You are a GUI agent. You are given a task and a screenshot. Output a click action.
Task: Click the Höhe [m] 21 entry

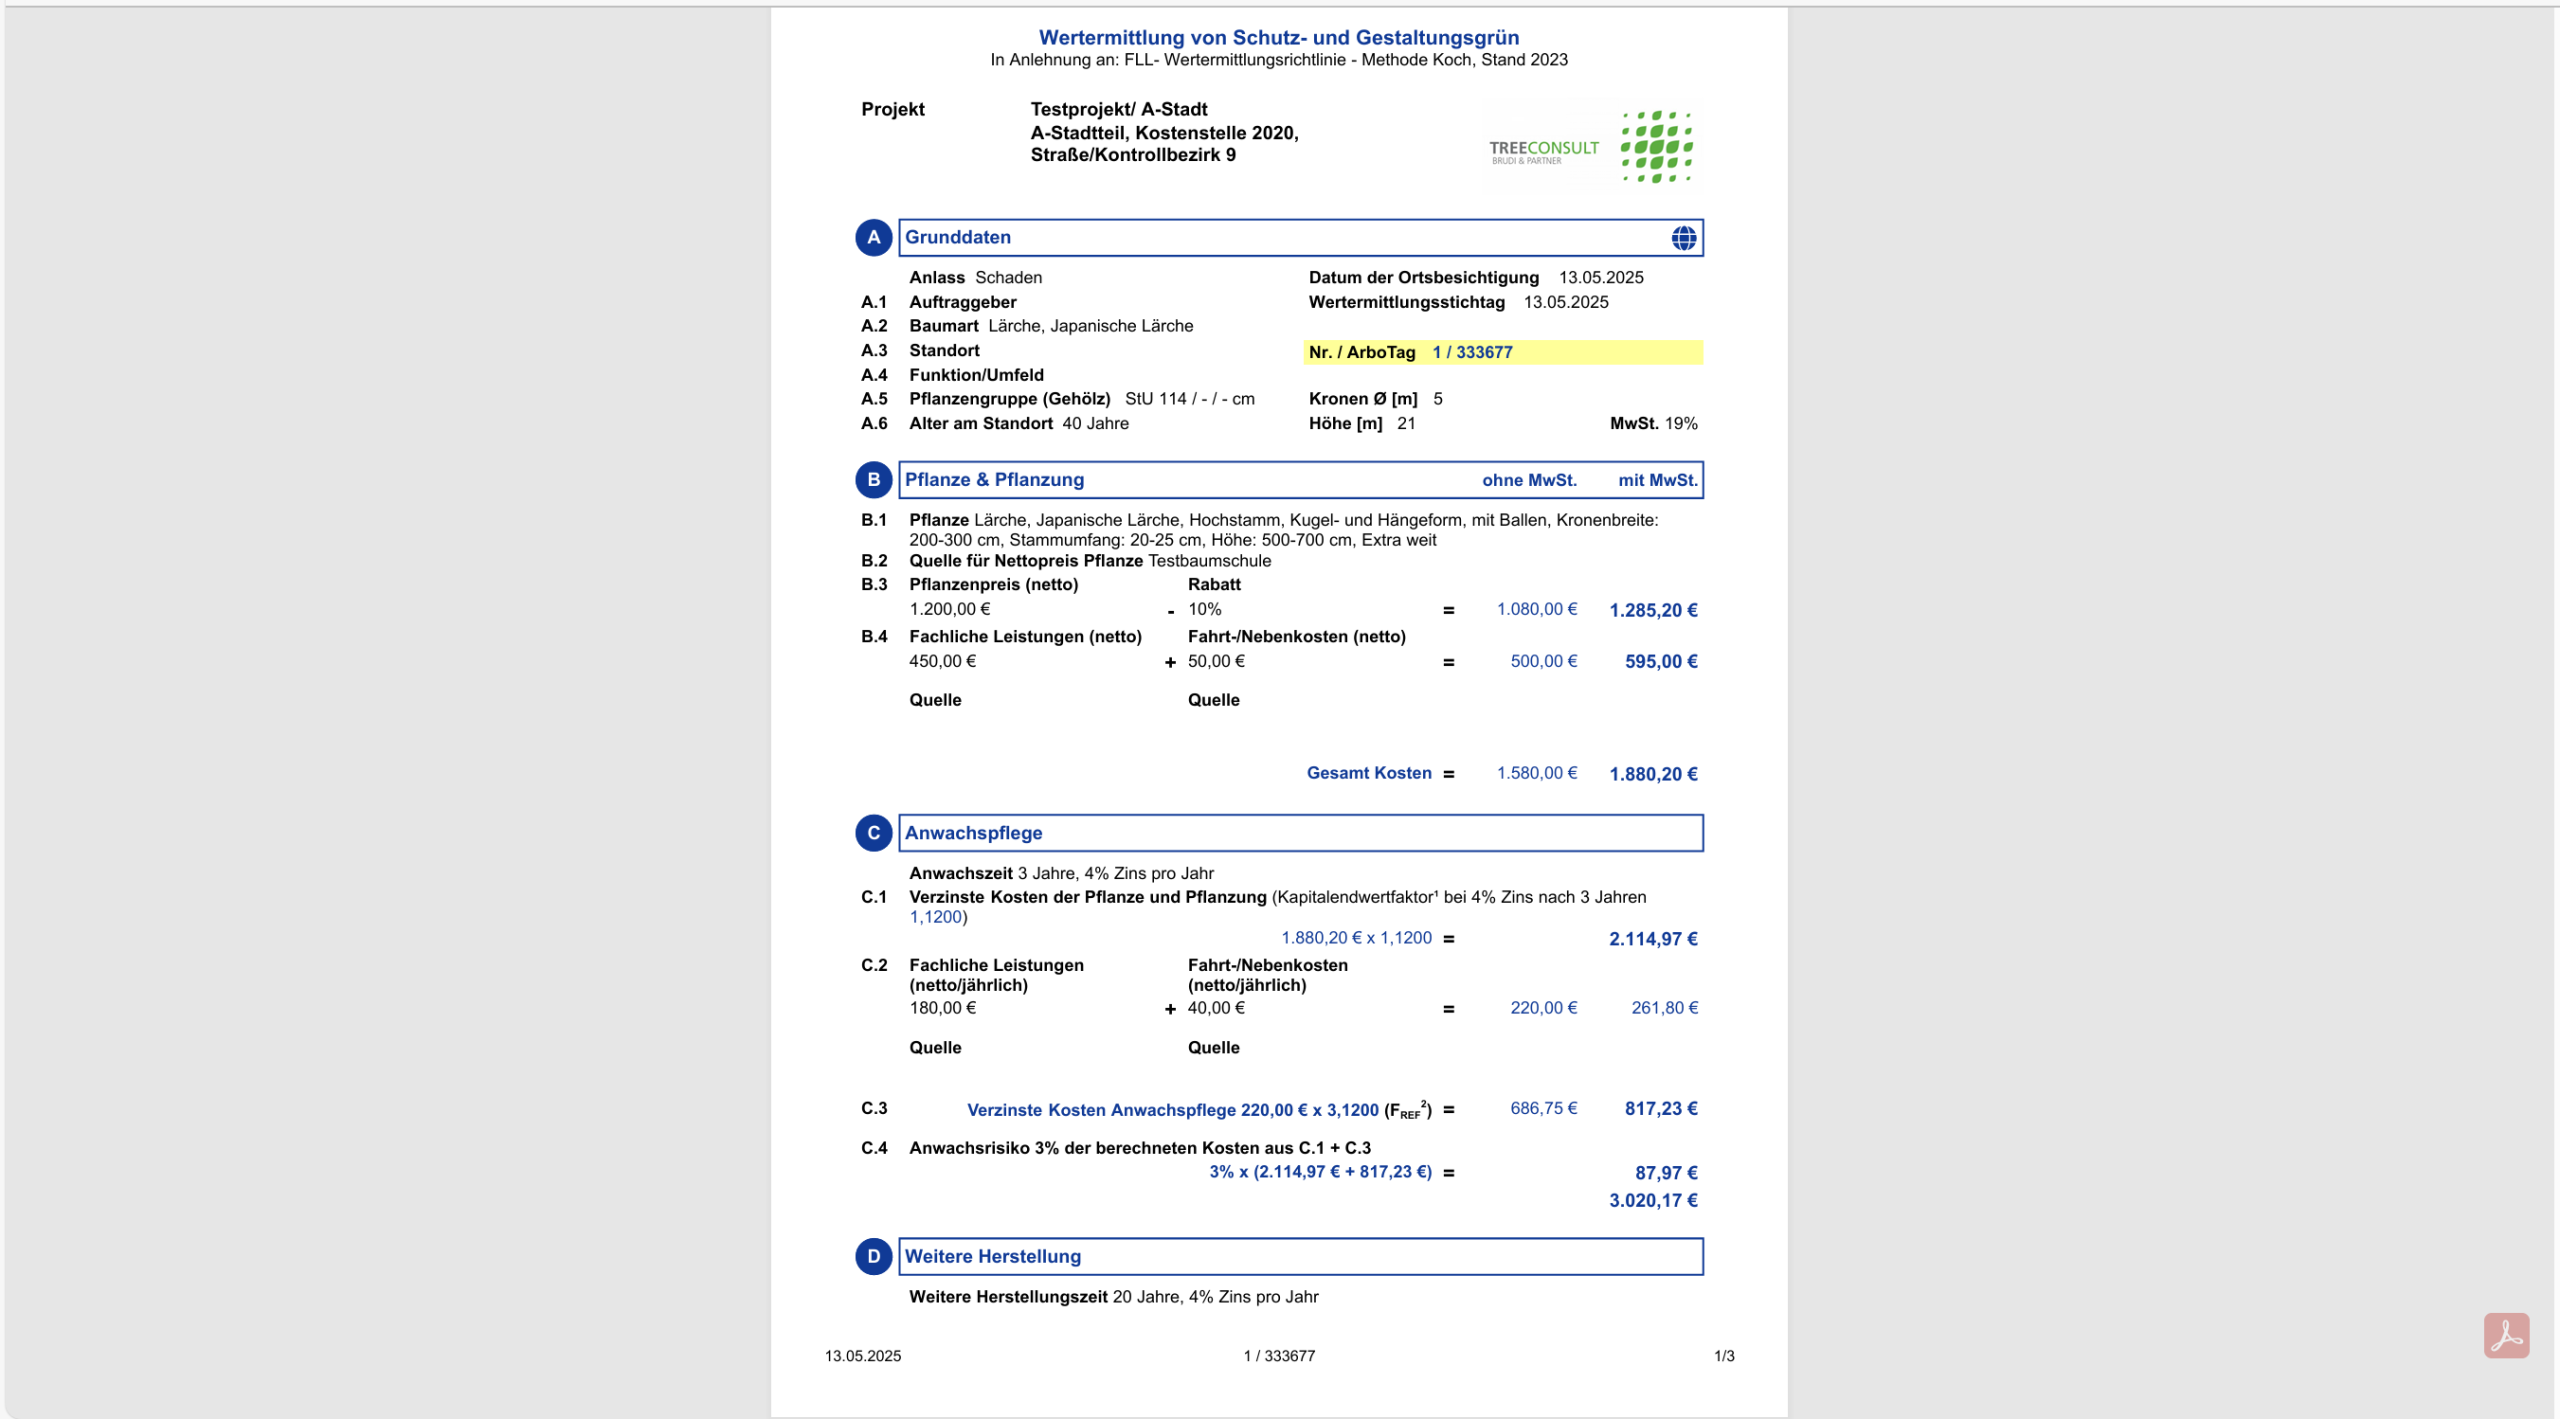(1361, 423)
